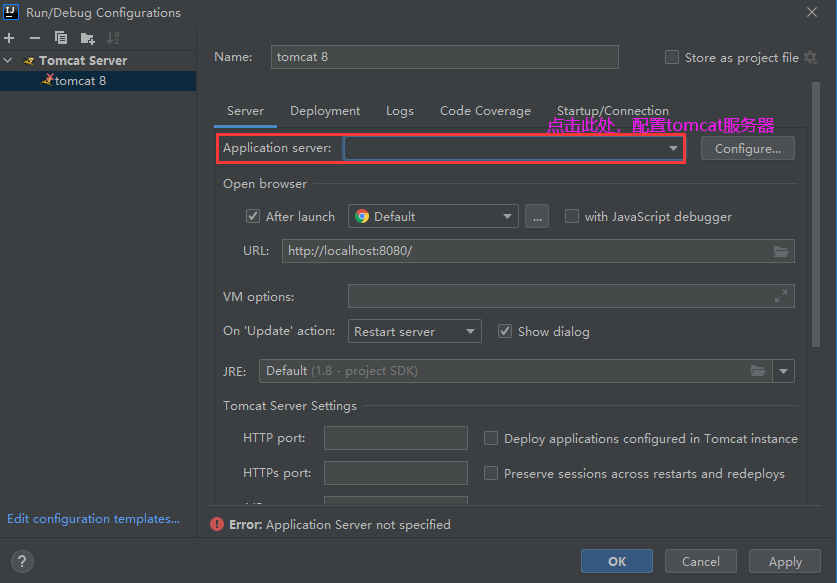Switch to the Server tab
Image resolution: width=837 pixels, height=583 pixels.
(x=245, y=111)
